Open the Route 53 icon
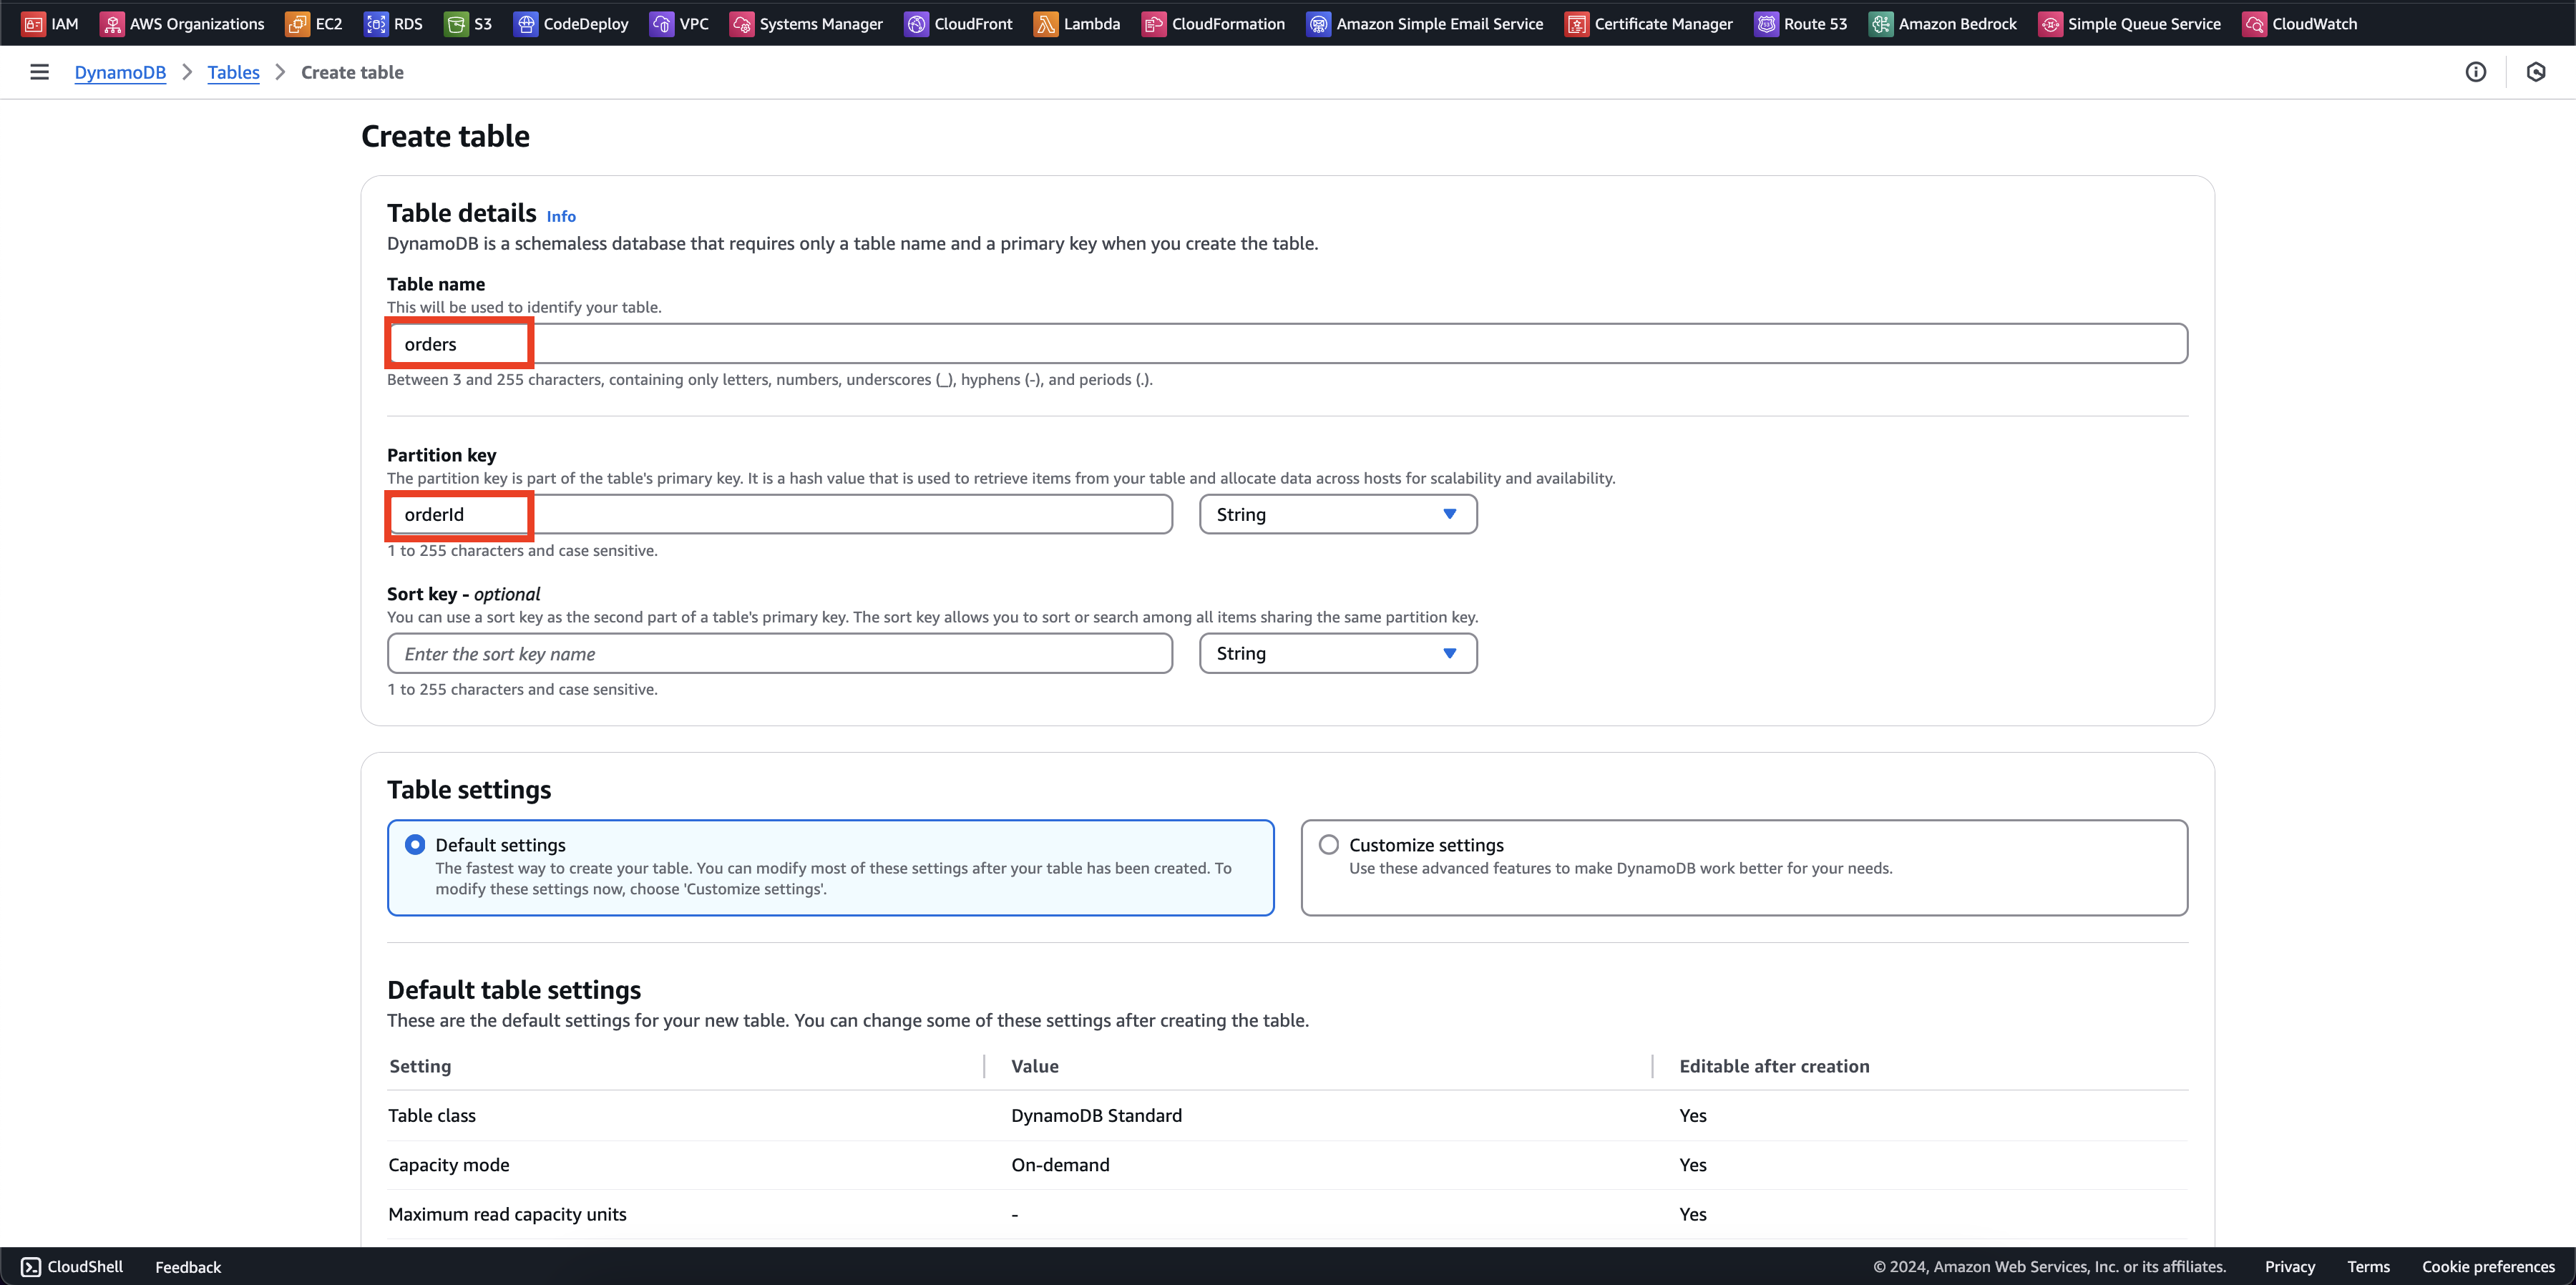Viewport: 2576px width, 1285px height. tap(1767, 24)
